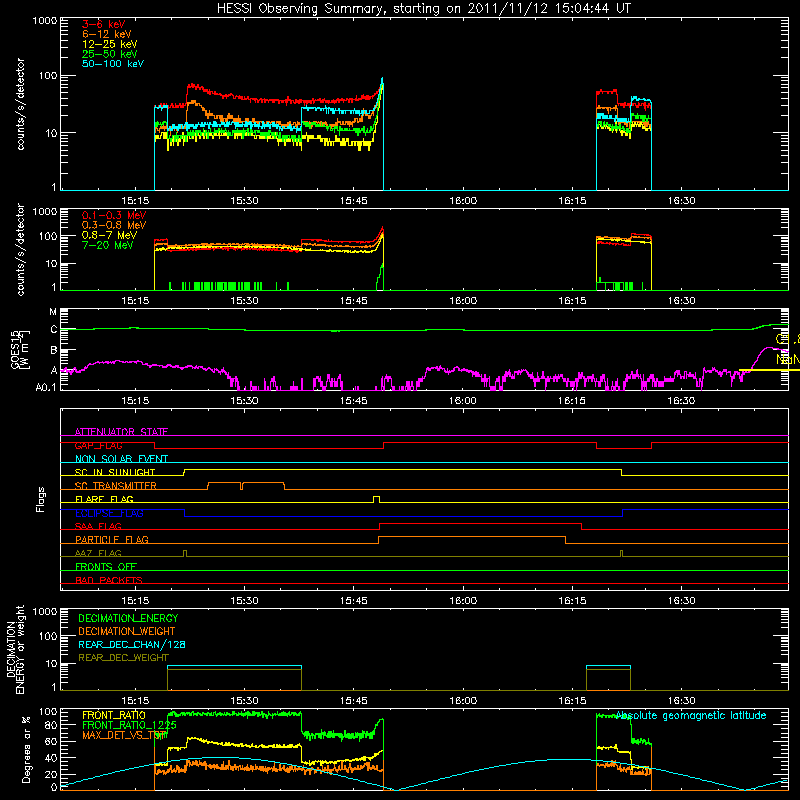The height and width of the screenshot is (800, 800).
Task: Click the A0.1 tick label on GOES plot
Action: click(x=46, y=387)
